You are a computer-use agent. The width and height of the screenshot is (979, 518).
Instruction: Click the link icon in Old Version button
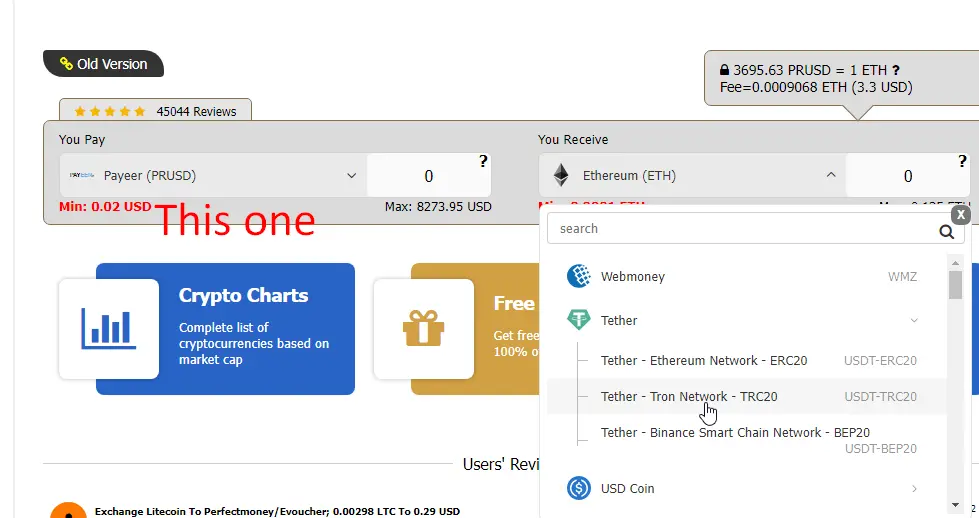66,64
